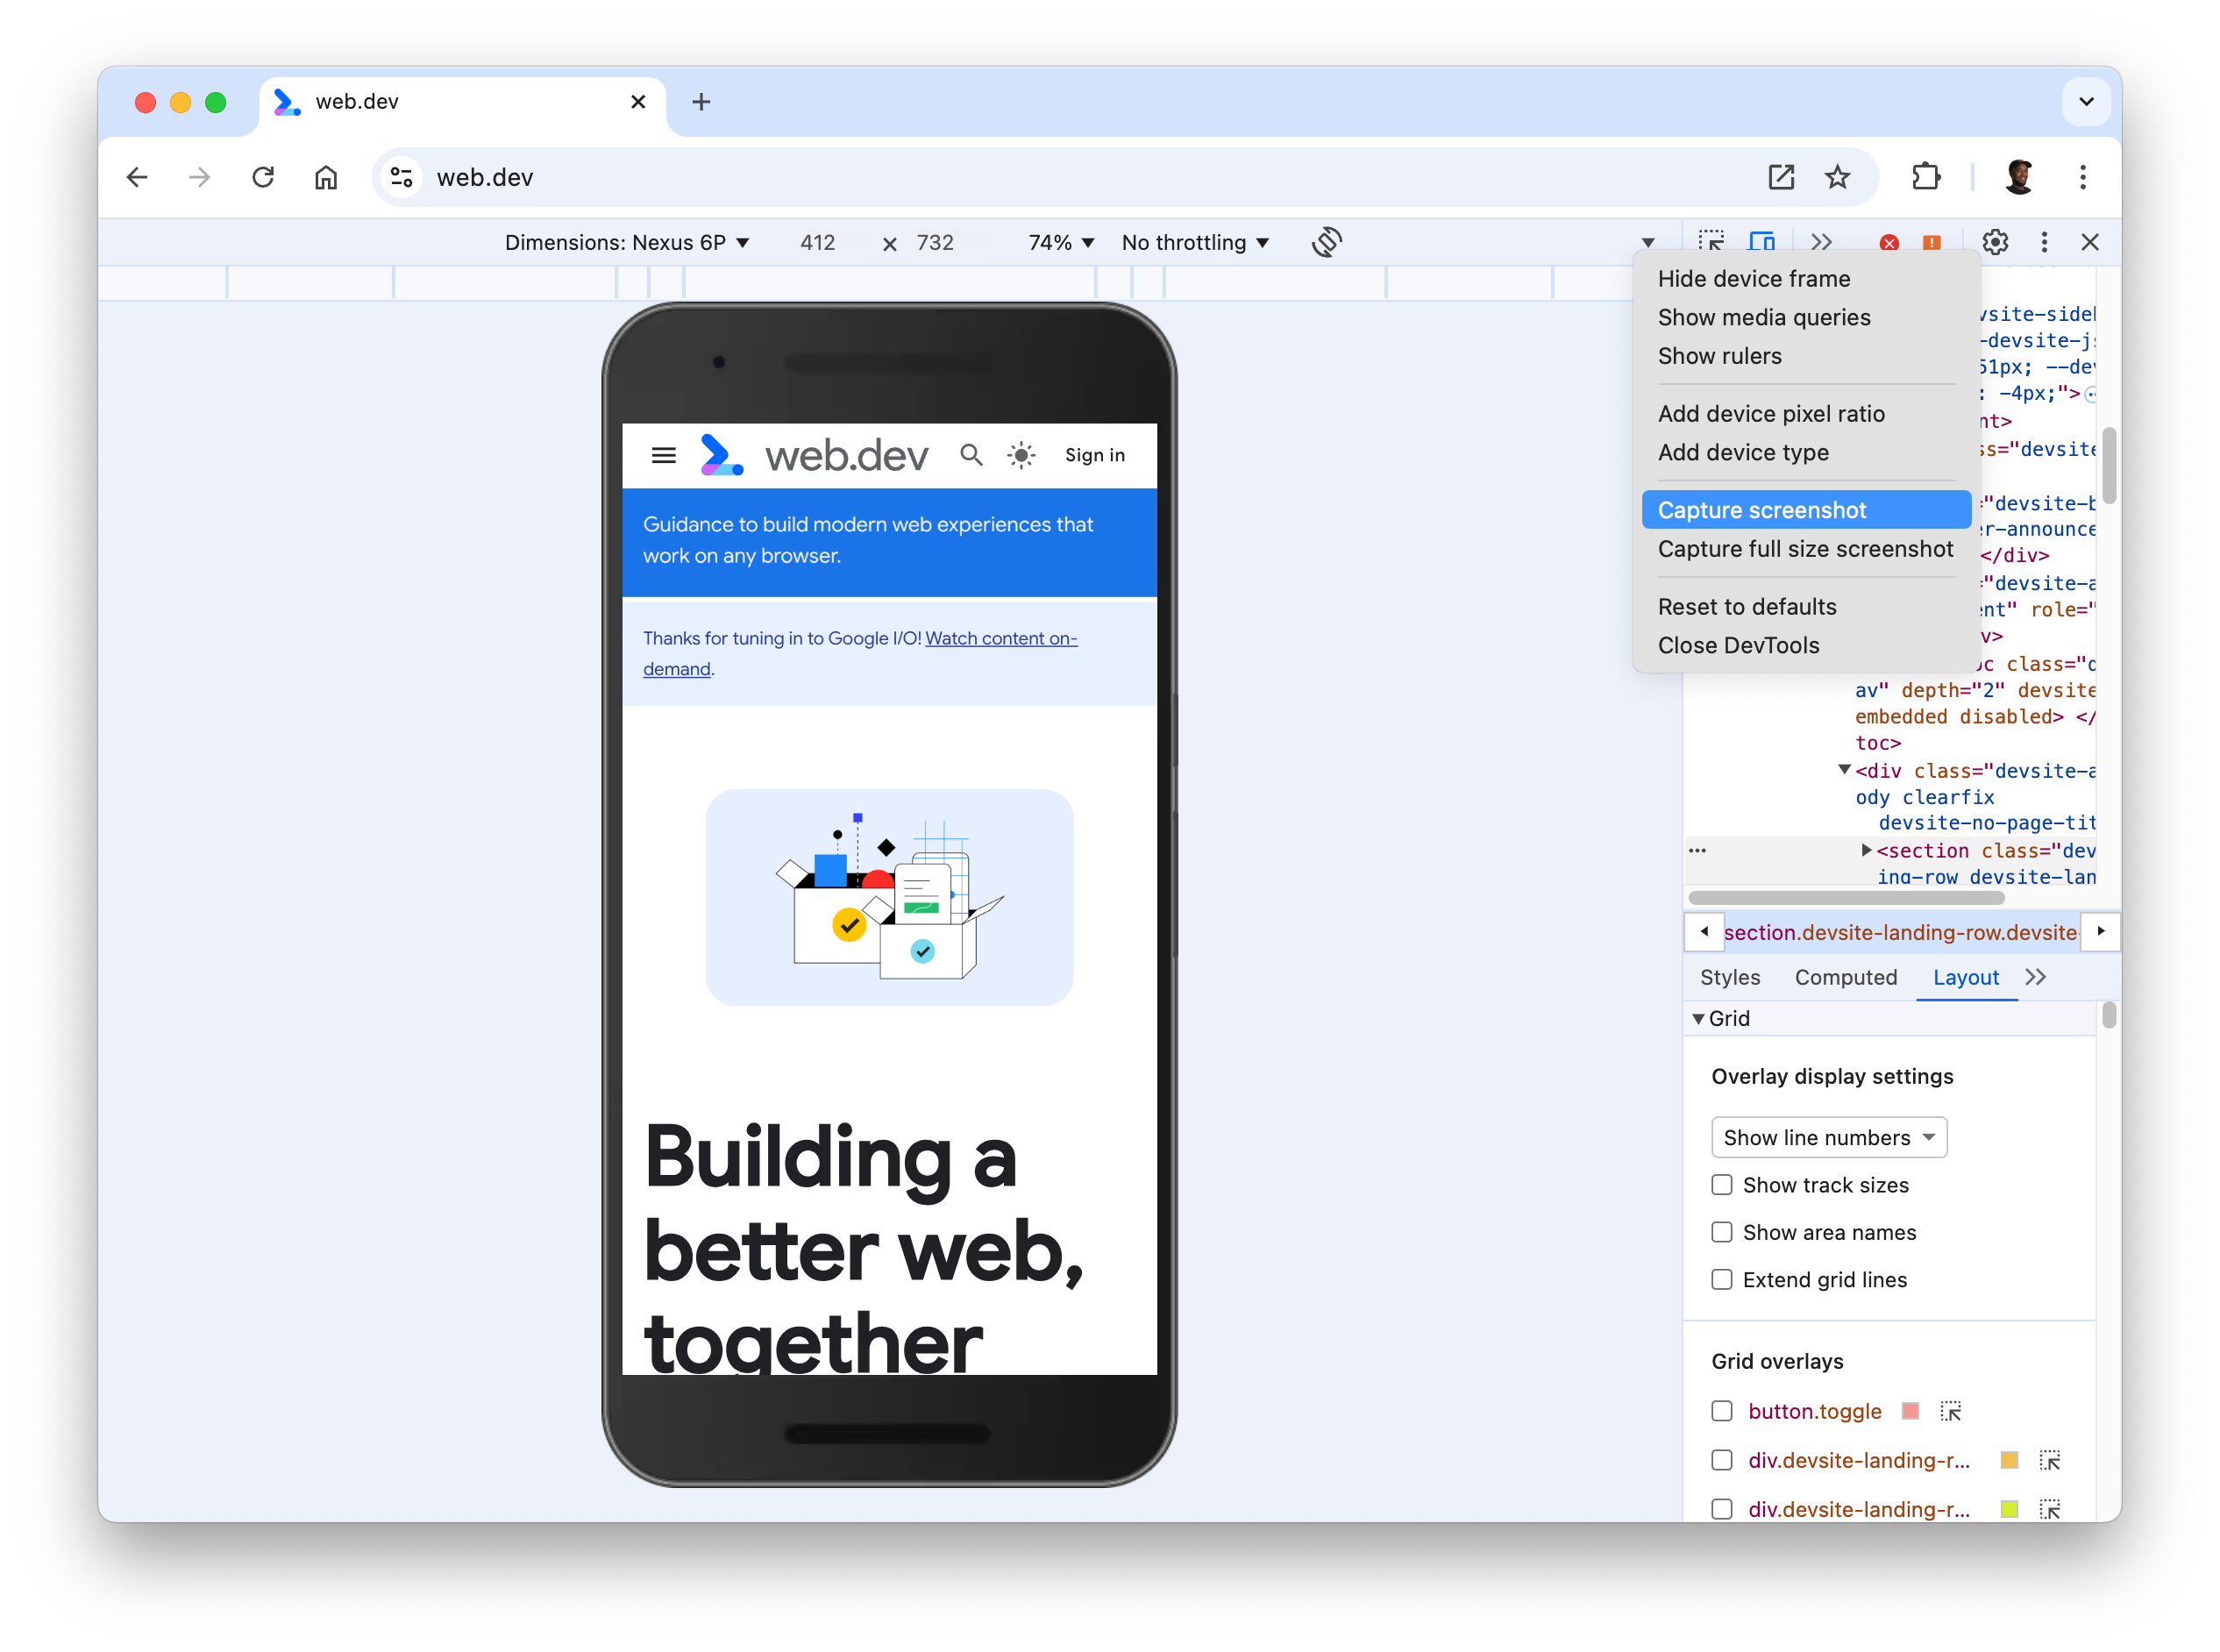2220x1652 pixels.
Task: Enable Extend grid lines checkbox
Action: [x=1722, y=1279]
